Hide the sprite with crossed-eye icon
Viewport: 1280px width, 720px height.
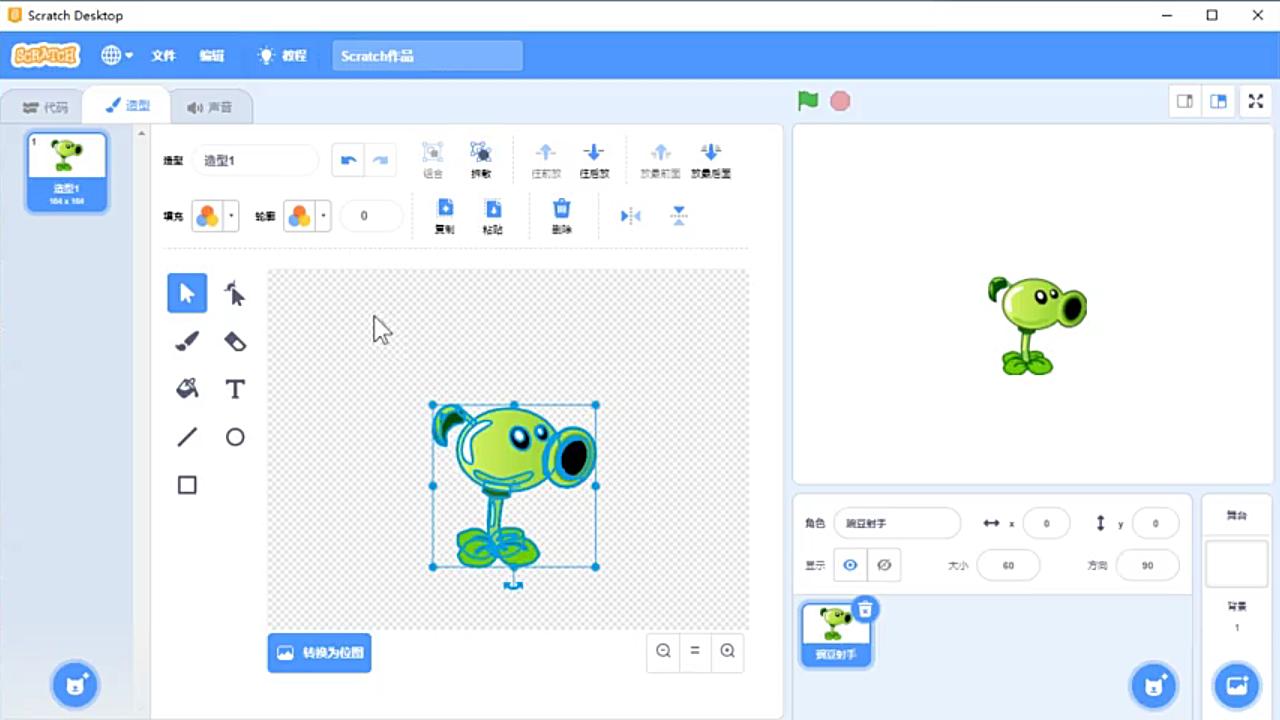pos(884,565)
